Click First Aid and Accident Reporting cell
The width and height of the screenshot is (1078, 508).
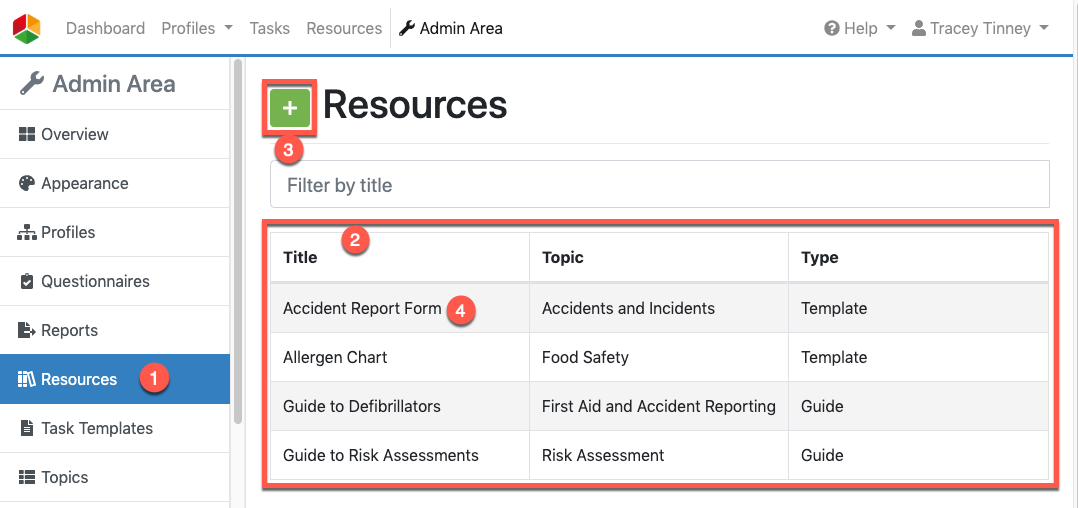(x=659, y=406)
